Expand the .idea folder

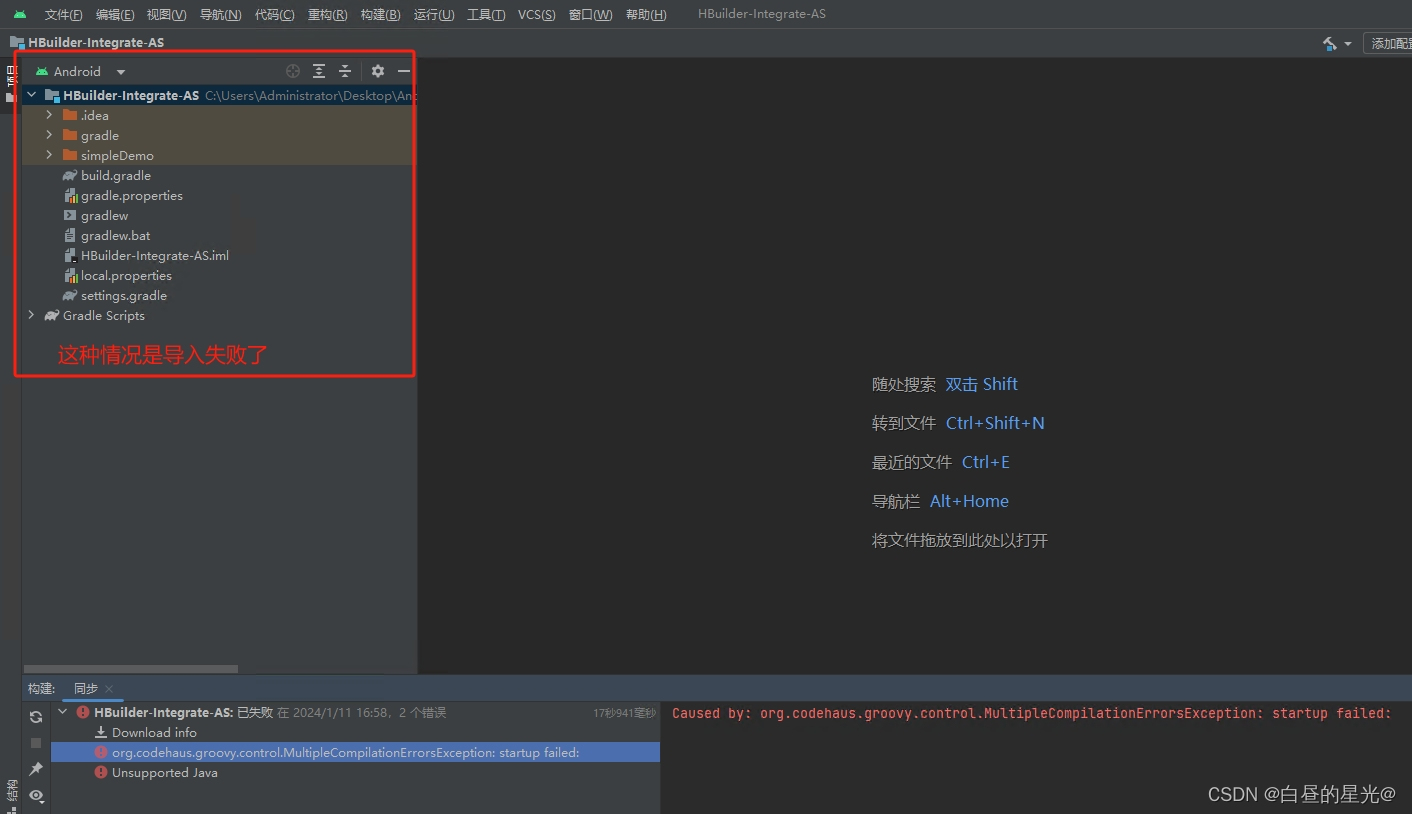click(x=49, y=115)
